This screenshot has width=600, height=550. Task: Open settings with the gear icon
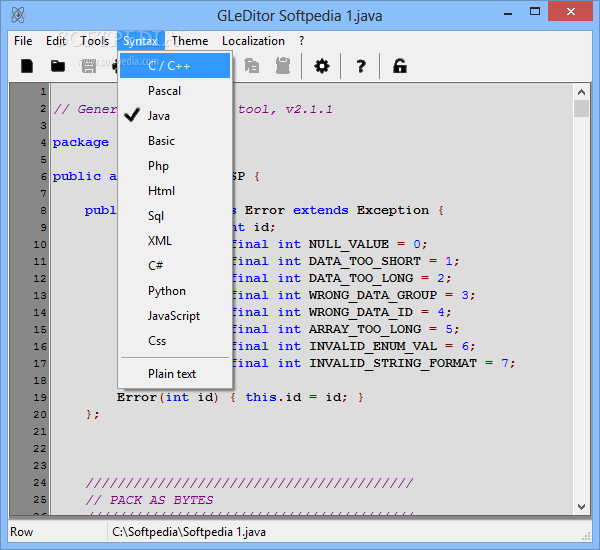click(x=321, y=66)
